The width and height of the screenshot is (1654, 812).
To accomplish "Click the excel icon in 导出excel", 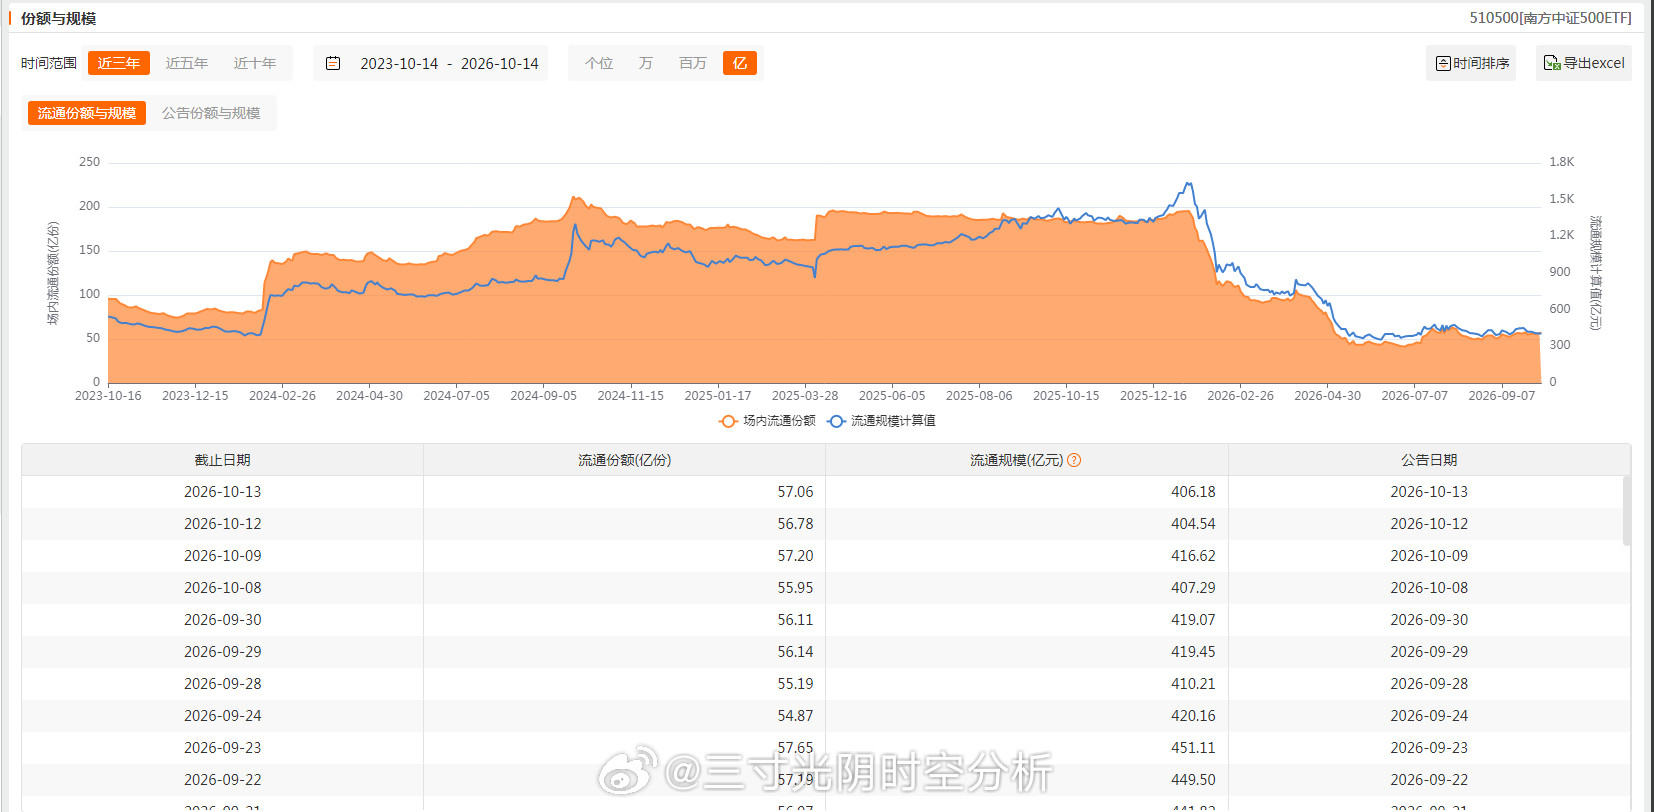I will [1552, 63].
